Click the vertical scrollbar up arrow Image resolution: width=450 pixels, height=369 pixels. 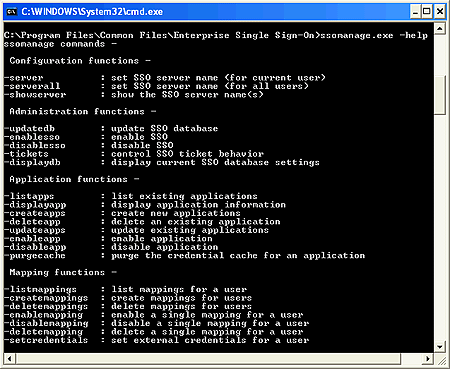440,28
